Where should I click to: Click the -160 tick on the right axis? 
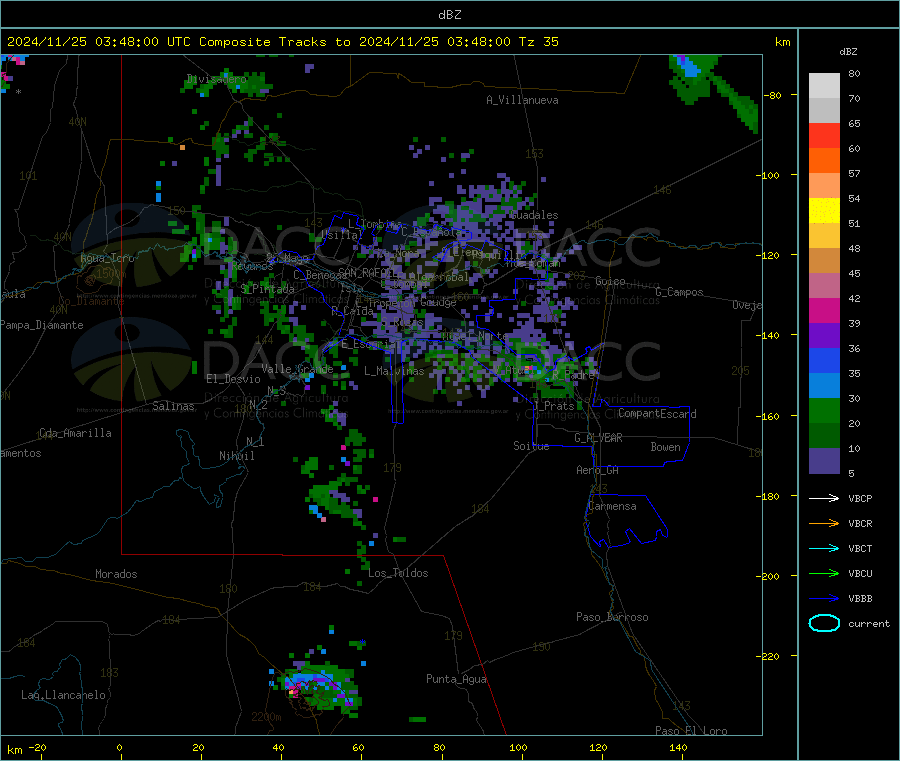click(770, 416)
